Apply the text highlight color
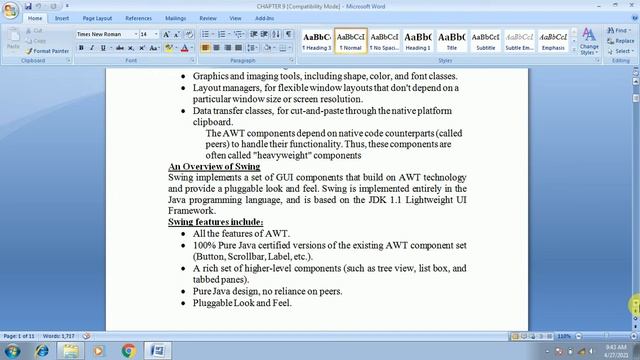 point(168,48)
